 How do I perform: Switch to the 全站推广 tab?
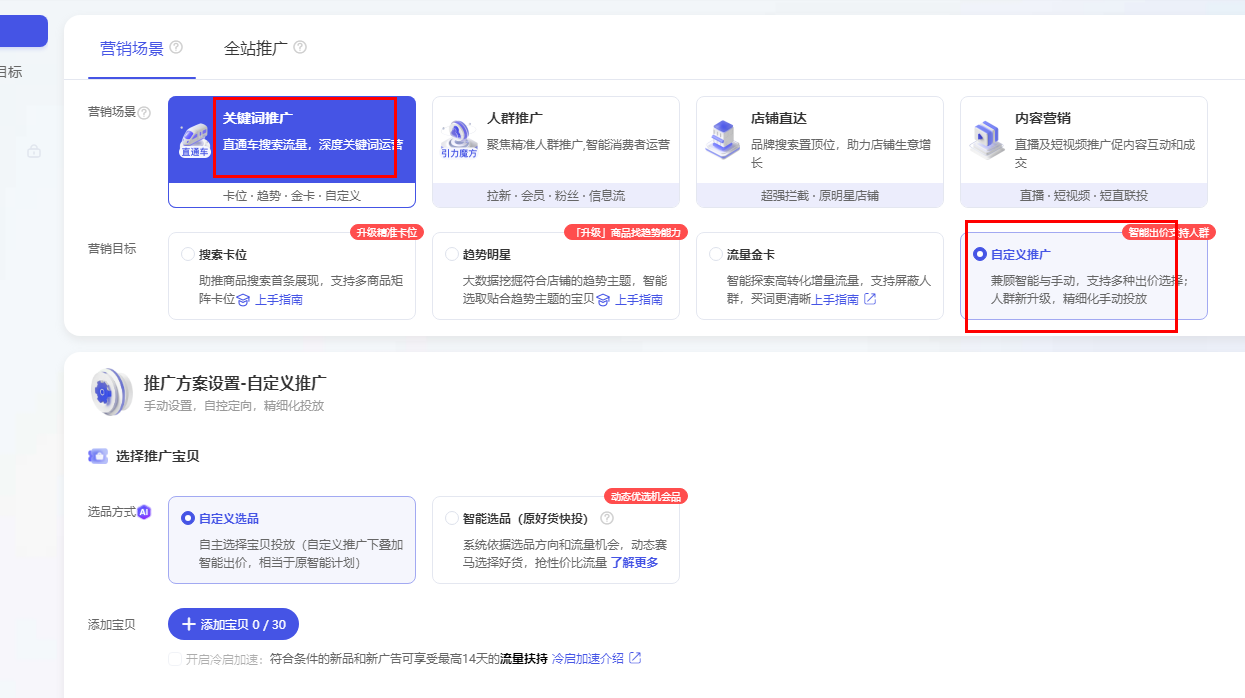256,48
